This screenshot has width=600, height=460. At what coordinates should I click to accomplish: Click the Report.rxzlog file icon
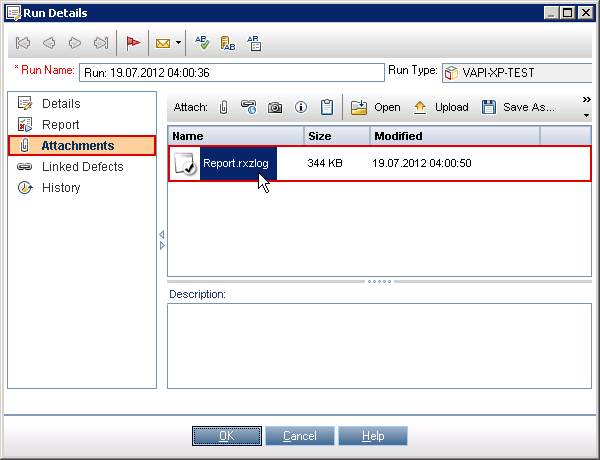185,164
